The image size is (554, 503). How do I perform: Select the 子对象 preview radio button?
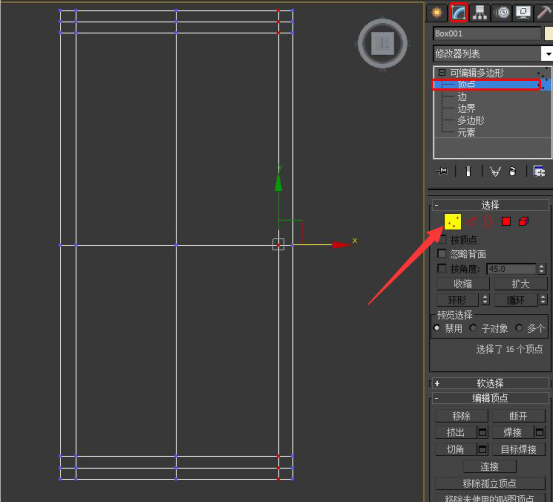473,328
